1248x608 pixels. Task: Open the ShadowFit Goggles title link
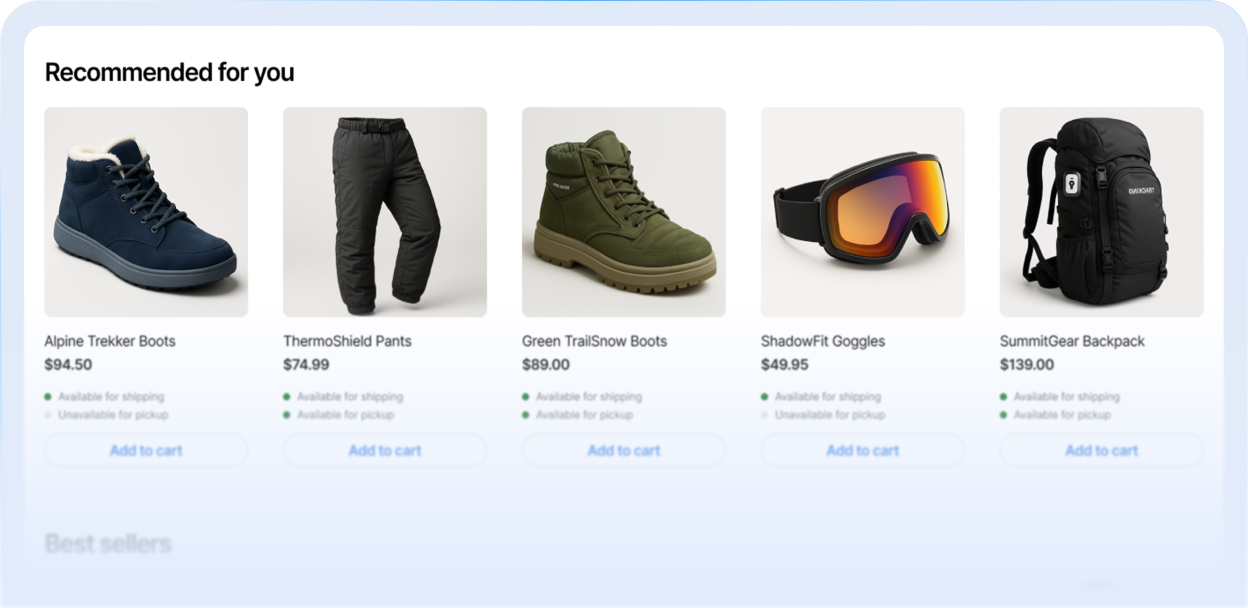tap(823, 341)
